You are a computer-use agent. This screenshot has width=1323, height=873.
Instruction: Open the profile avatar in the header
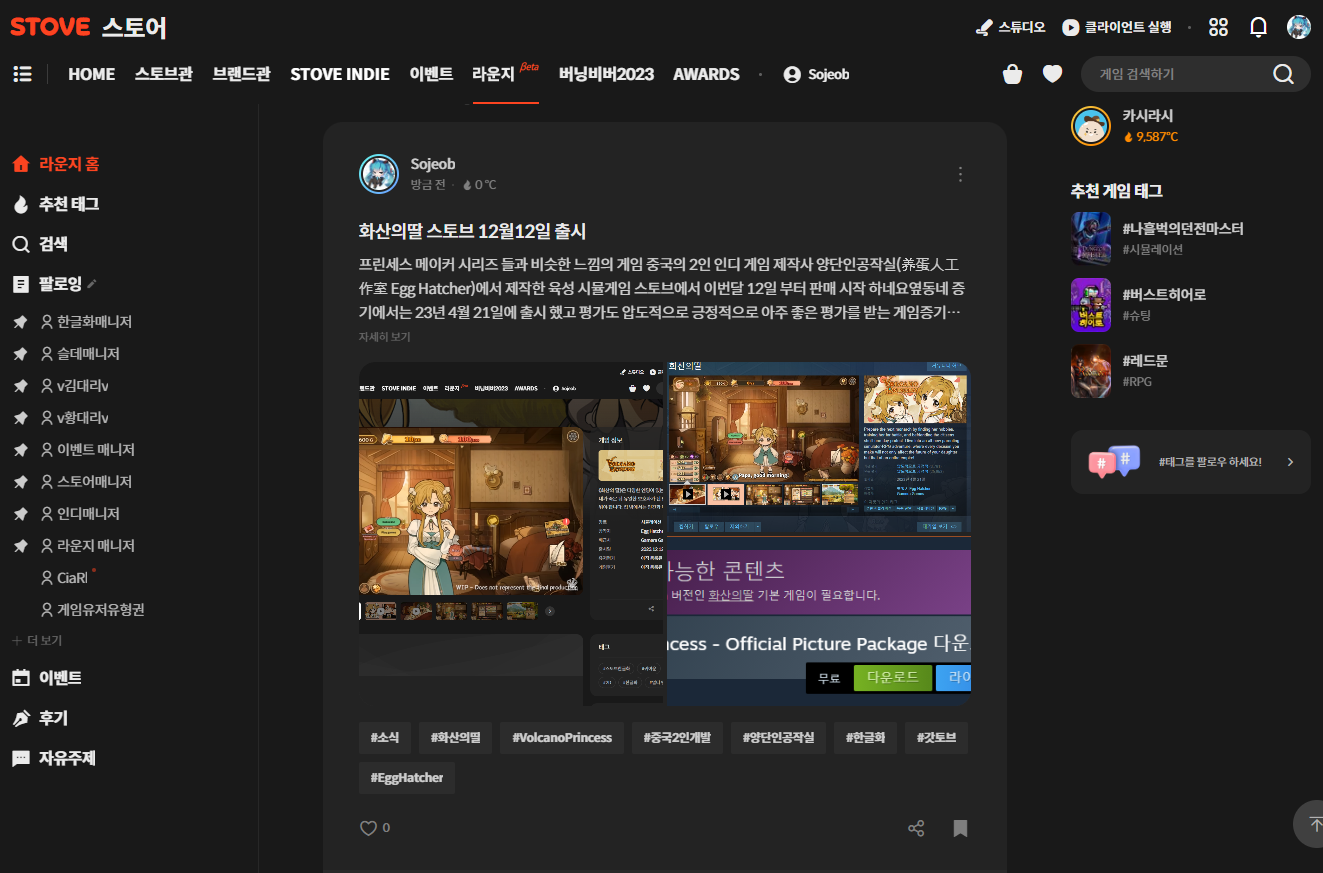[1299, 27]
